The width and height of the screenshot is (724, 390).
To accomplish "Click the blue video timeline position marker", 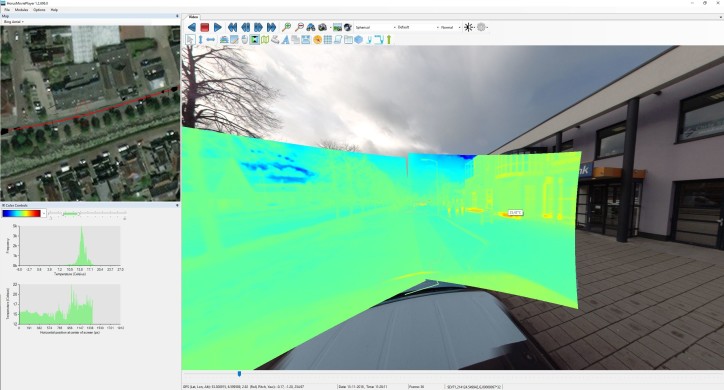I will 239,374.
